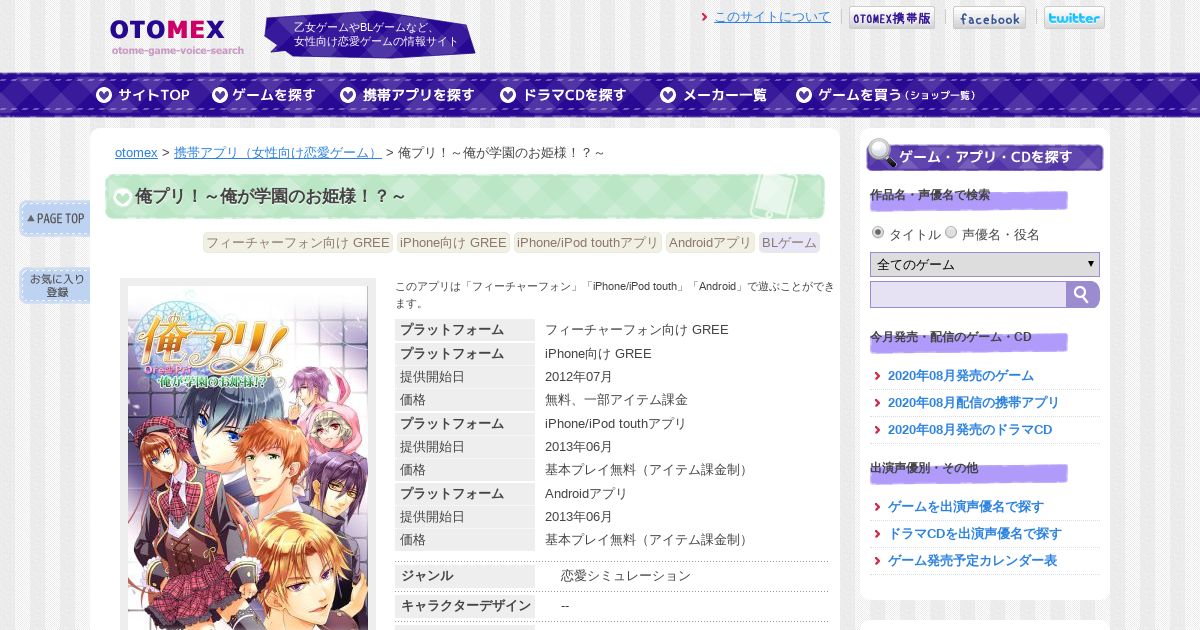
Task: Click 2012年07月 start date value
Action: (x=579, y=377)
